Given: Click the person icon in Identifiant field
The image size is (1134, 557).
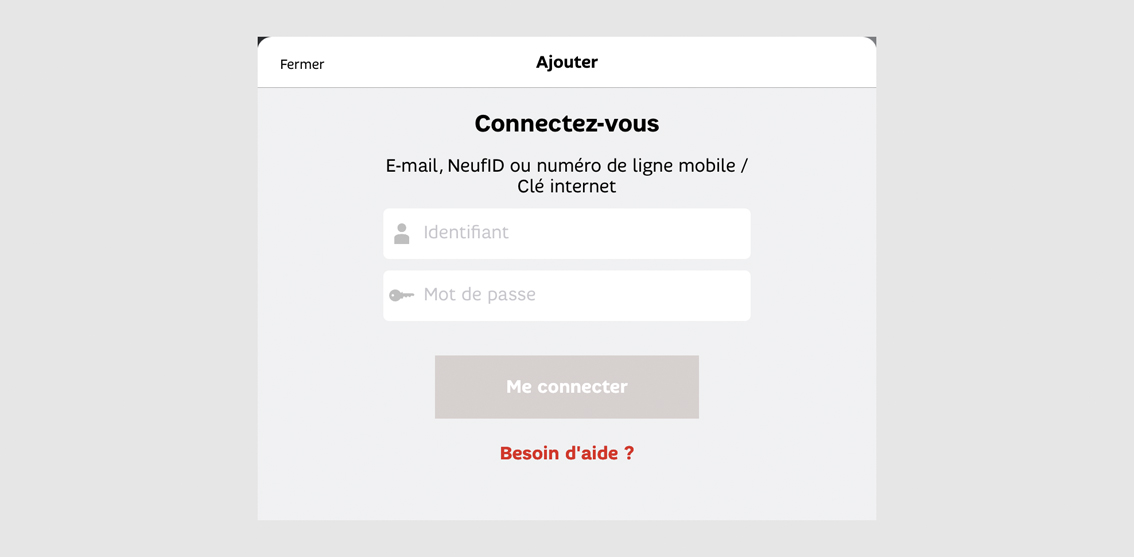Looking at the screenshot, I should coord(401,234).
